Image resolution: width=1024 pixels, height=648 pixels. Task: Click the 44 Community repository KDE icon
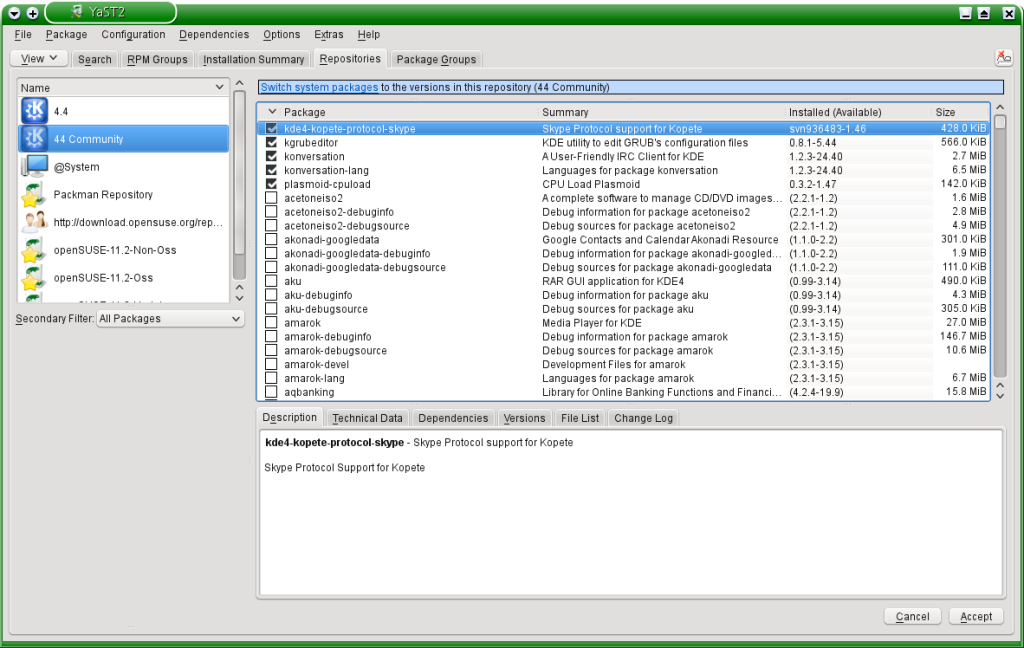pos(34,139)
